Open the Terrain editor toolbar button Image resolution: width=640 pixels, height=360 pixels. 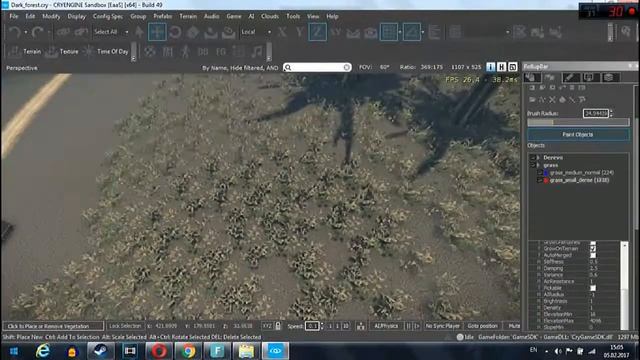tap(25, 51)
